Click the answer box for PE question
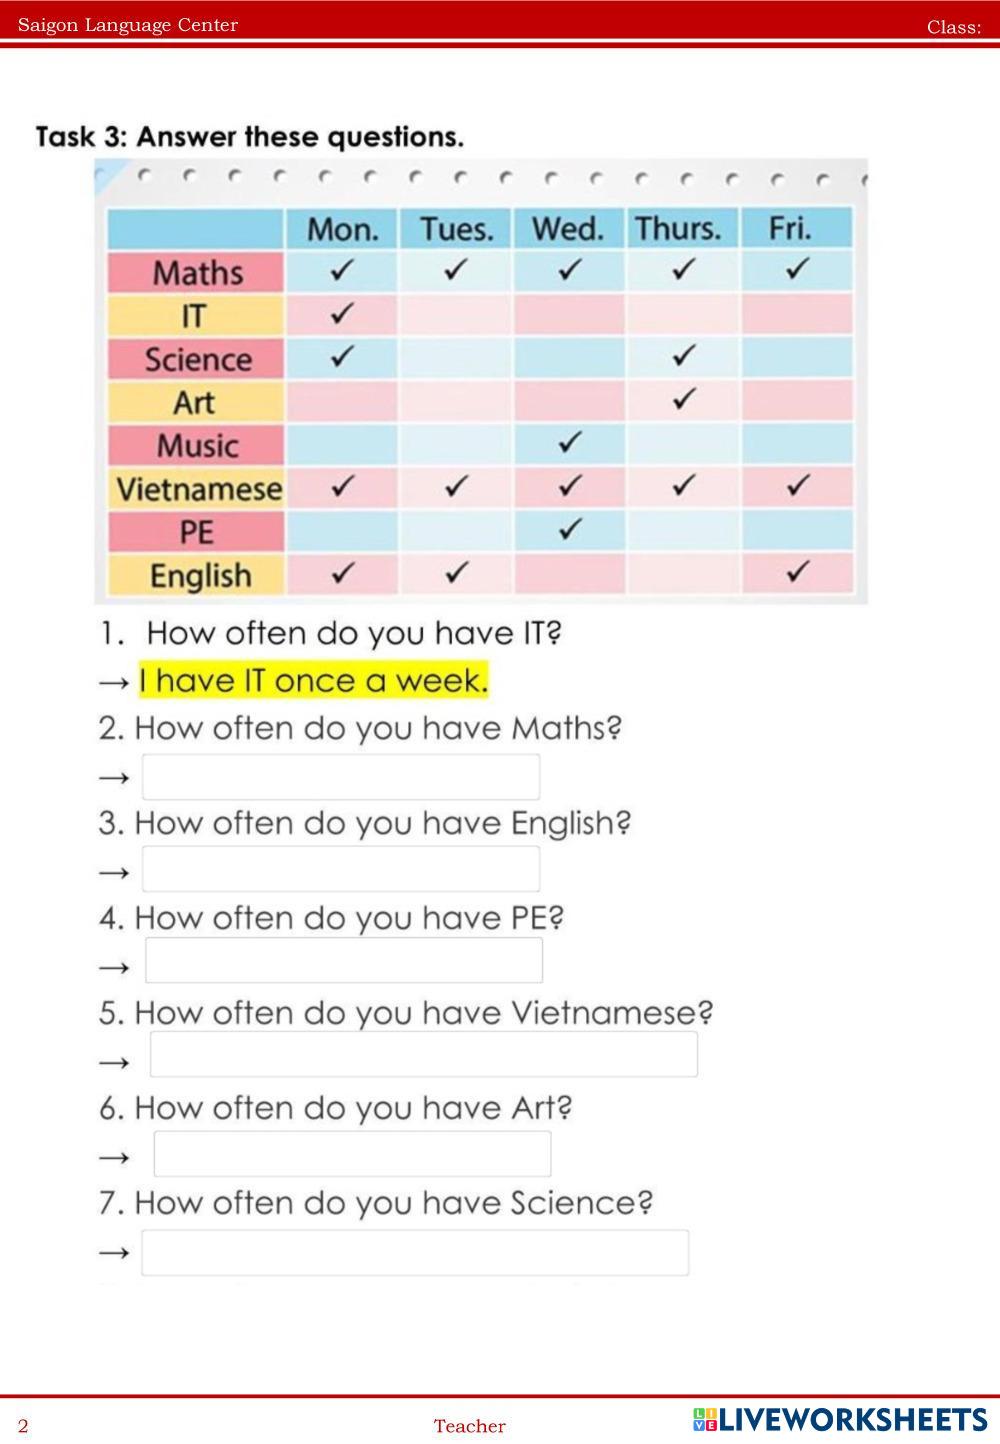The width and height of the screenshot is (1000, 1444). [344, 961]
